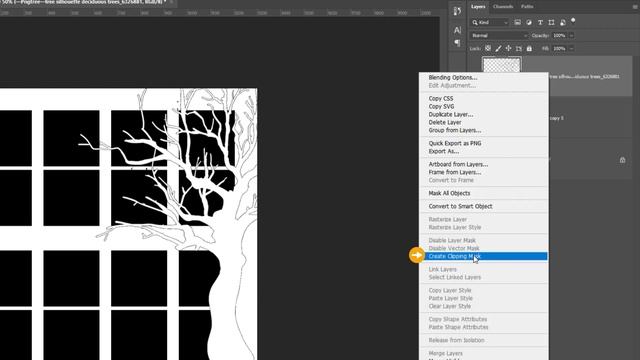640x360 pixels.
Task: Lock transparent pixels
Action: [x=488, y=49]
